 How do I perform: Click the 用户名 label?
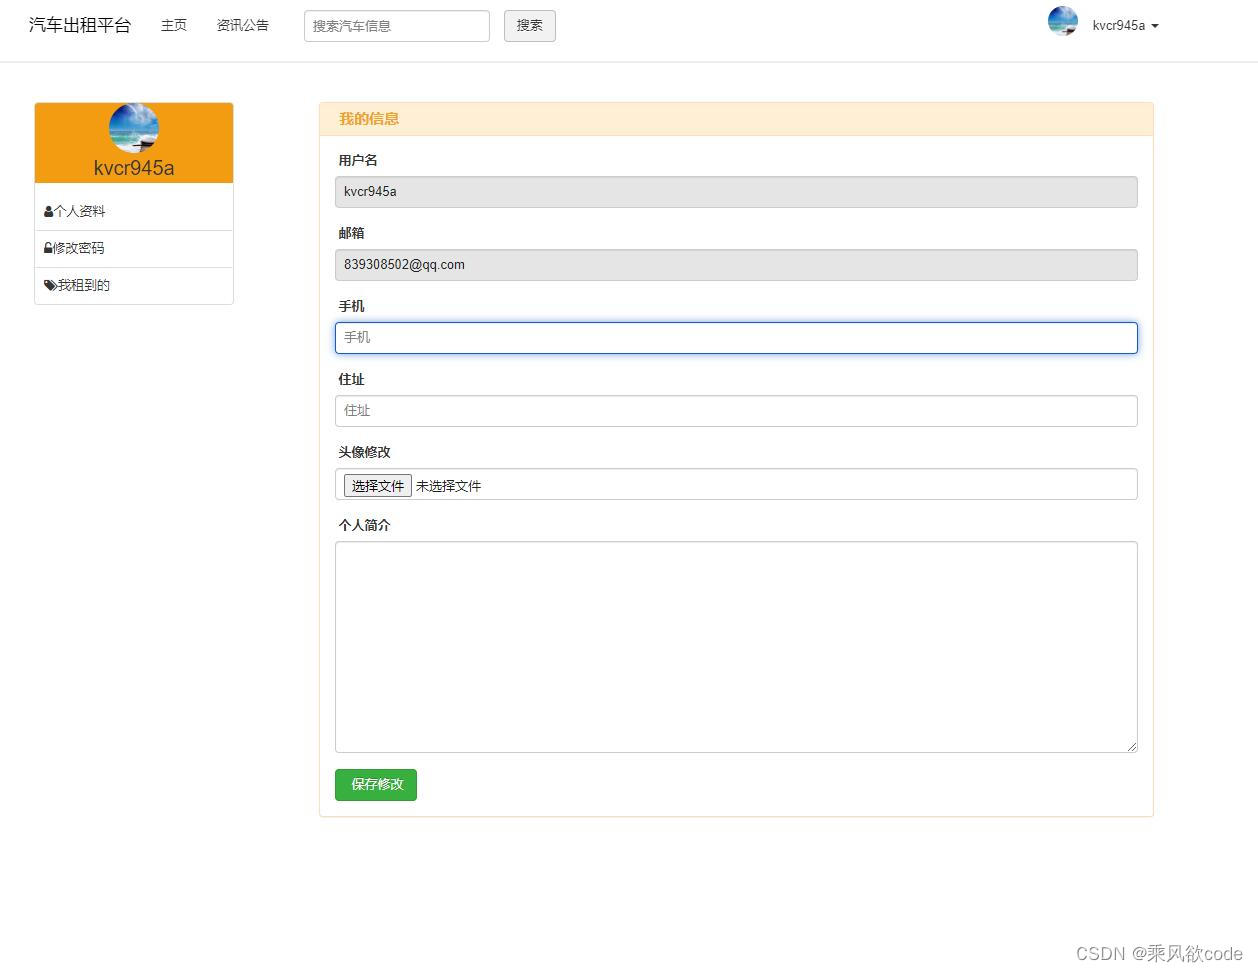click(358, 160)
